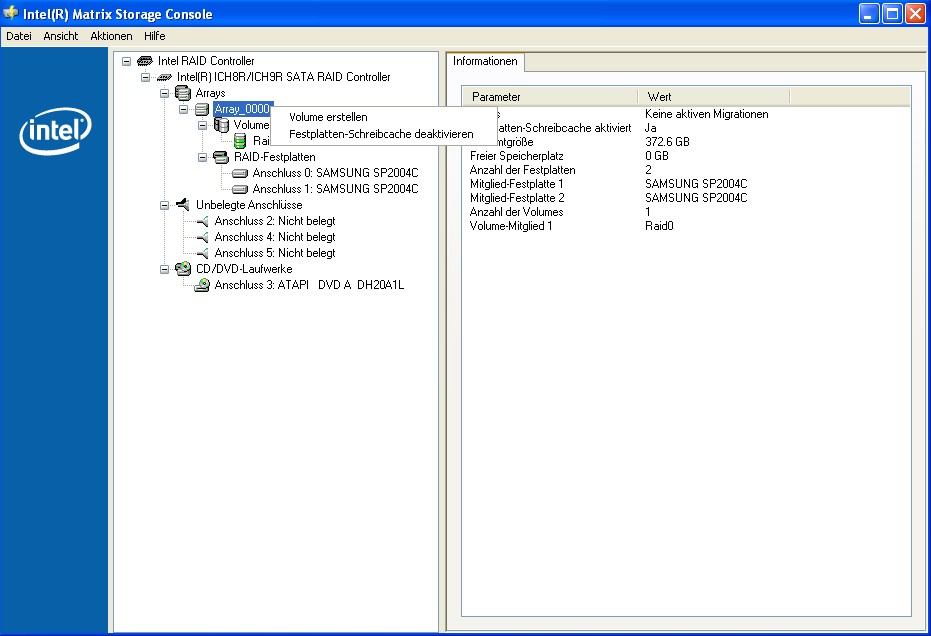Viewport: 931px width, 636px height.
Task: Click the Array_0000 disk icon
Action: [202, 109]
